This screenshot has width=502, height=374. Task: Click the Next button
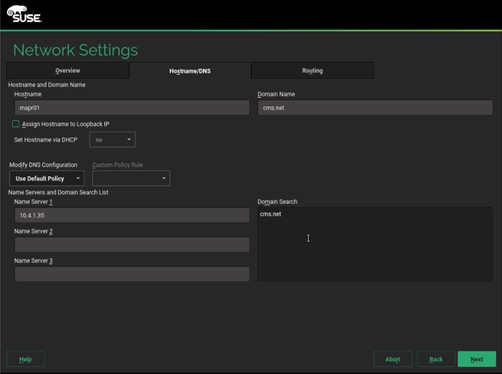tap(477, 359)
